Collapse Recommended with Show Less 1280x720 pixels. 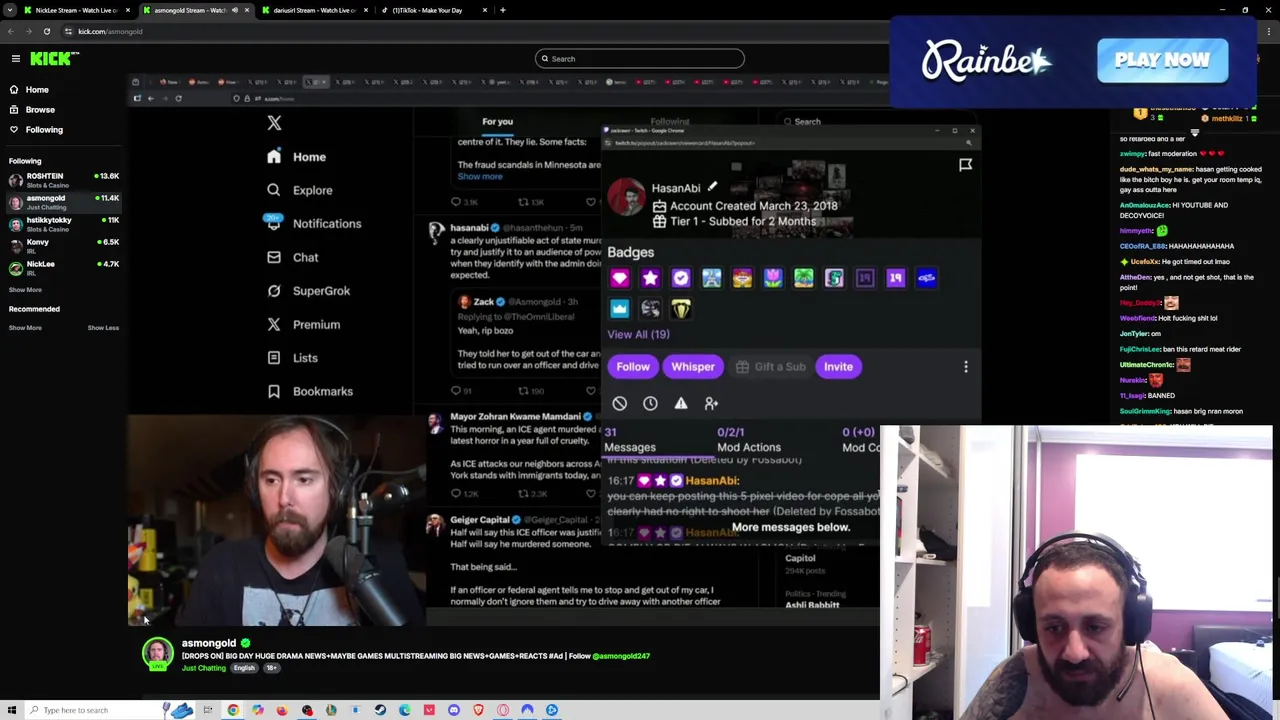pyautogui.click(x=103, y=328)
